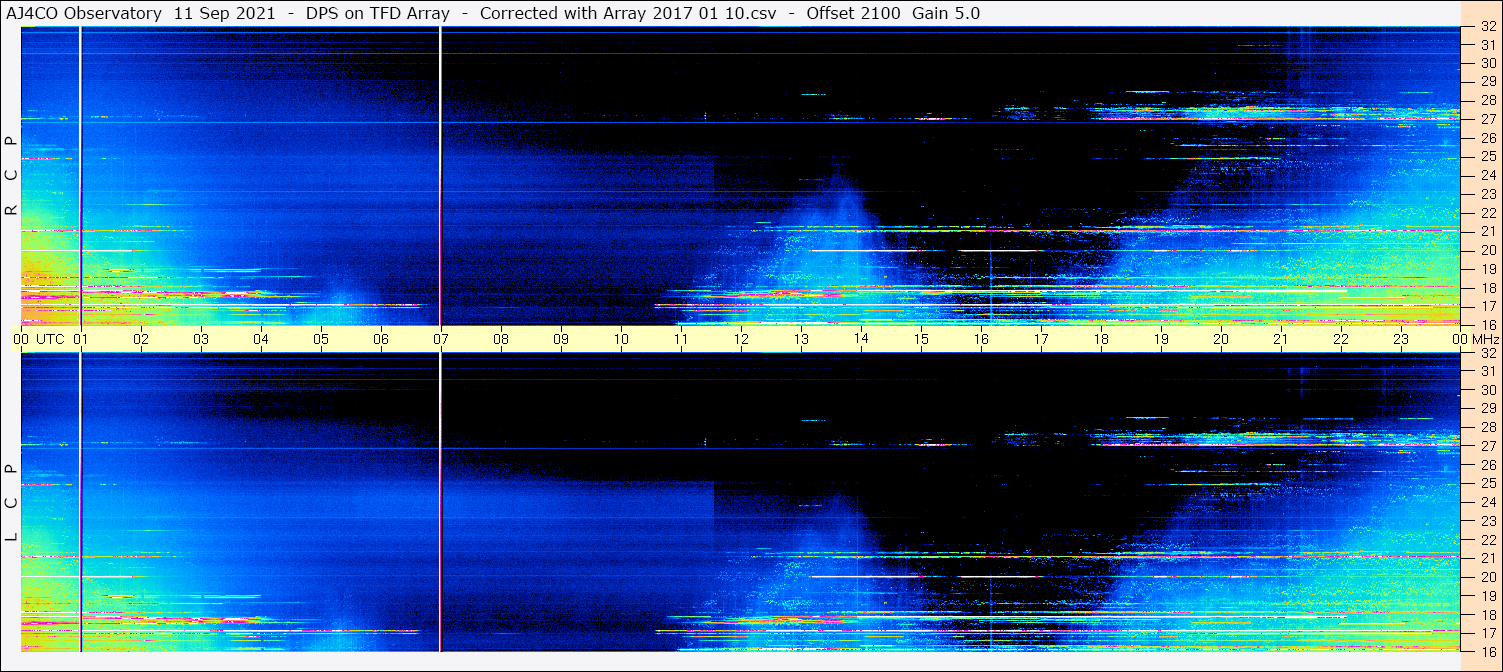Select the date 11 Sep 2021 in header
Viewport: 1503px width, 672px height.
224,13
